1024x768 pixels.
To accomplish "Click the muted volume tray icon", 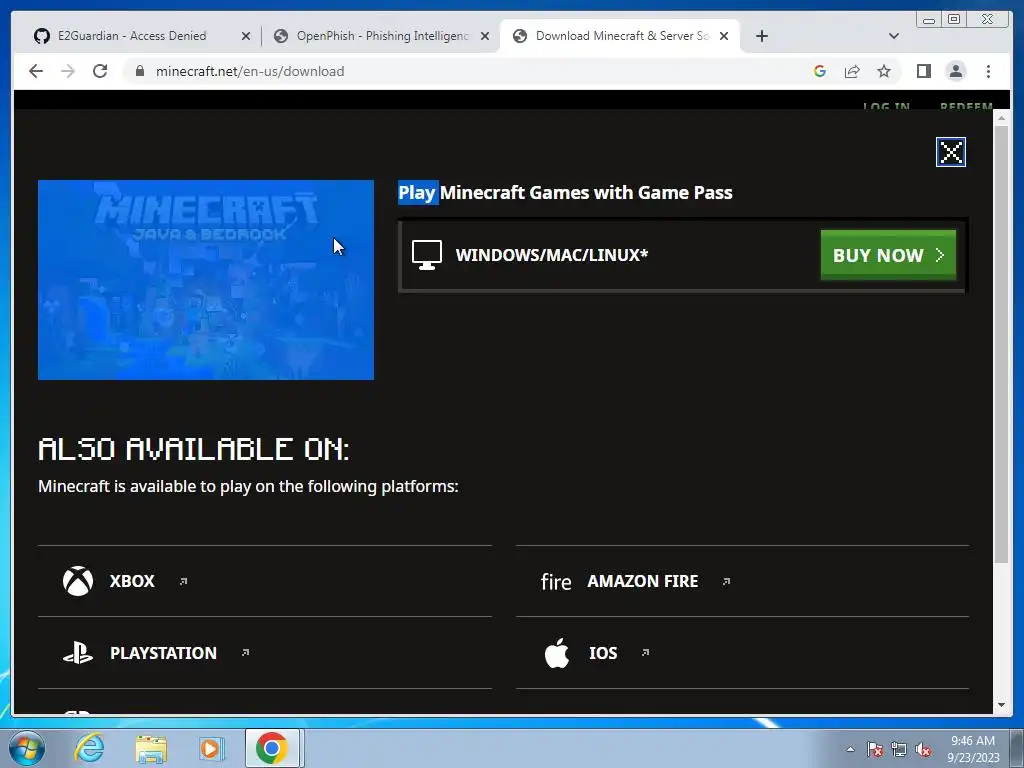I will click(923, 749).
